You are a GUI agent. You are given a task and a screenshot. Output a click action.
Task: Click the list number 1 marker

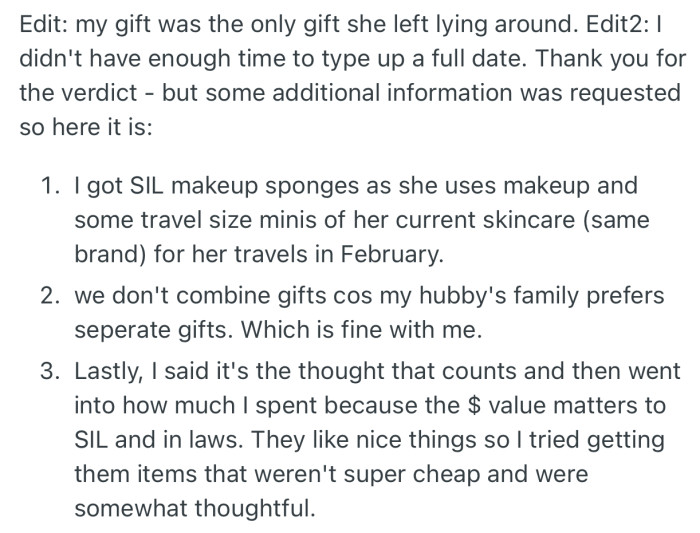pyautogui.click(x=50, y=185)
